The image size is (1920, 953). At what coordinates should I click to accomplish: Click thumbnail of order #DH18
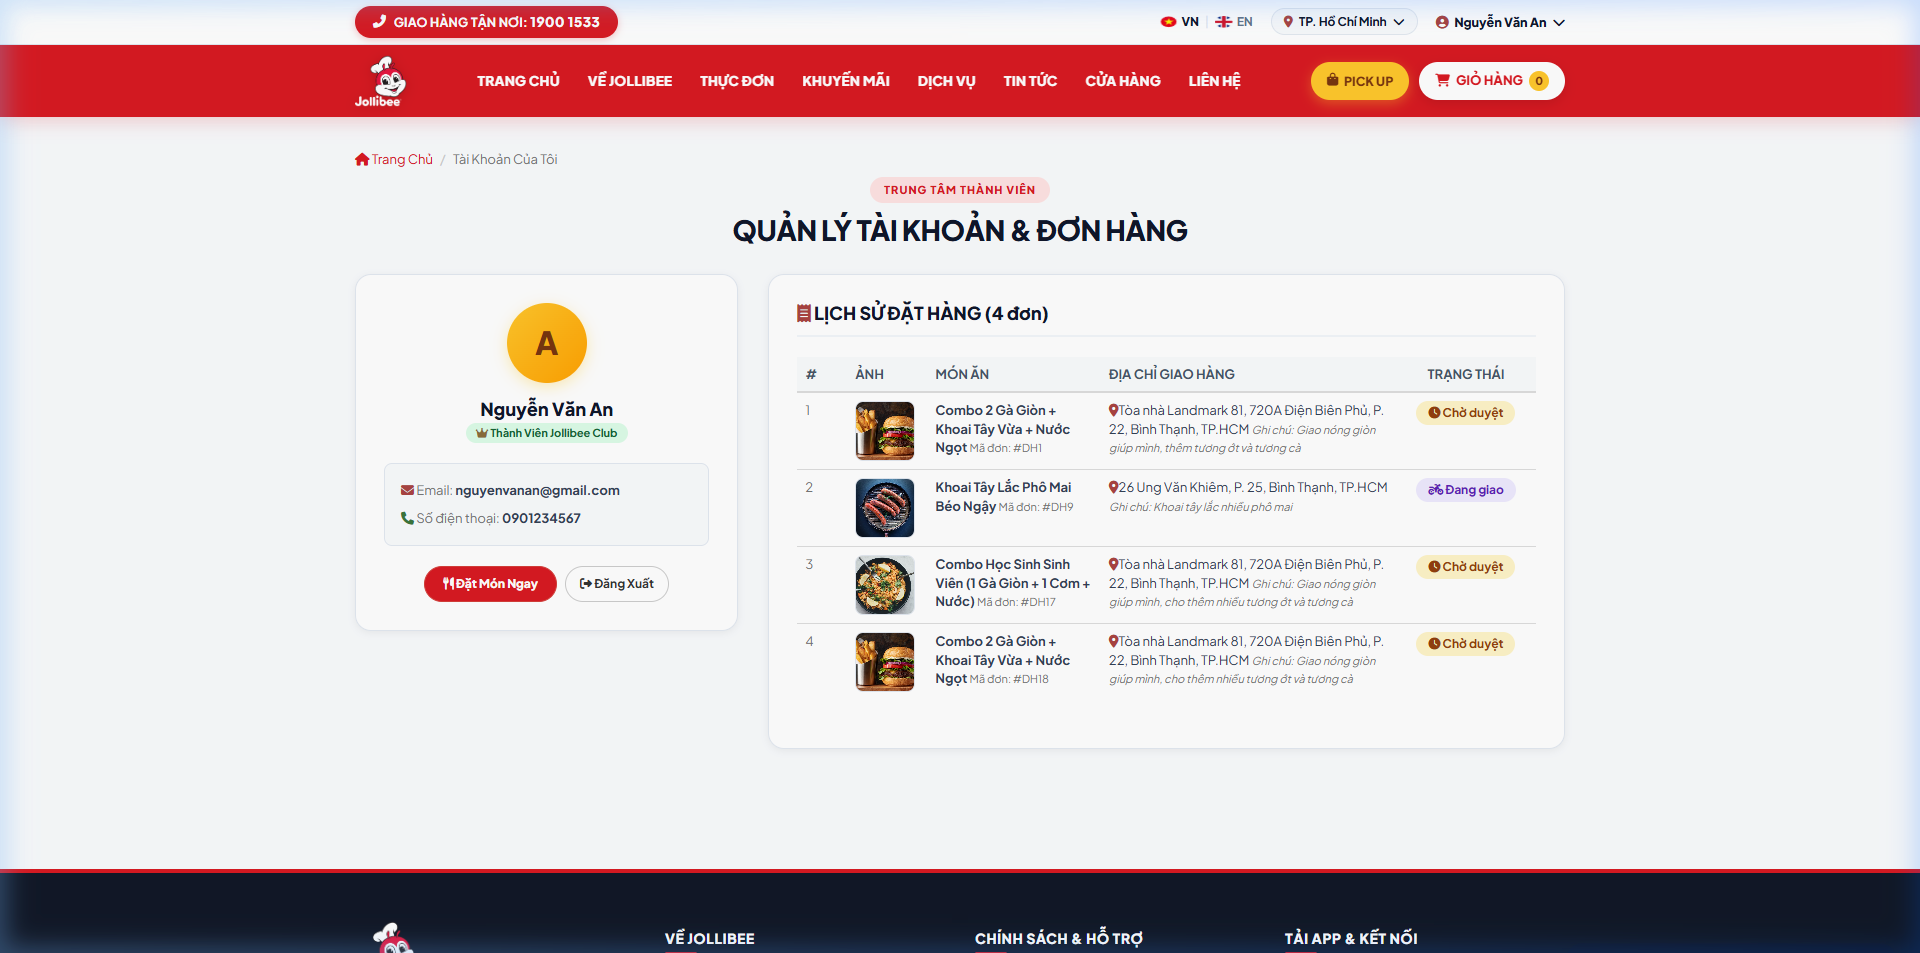pyautogui.click(x=885, y=662)
